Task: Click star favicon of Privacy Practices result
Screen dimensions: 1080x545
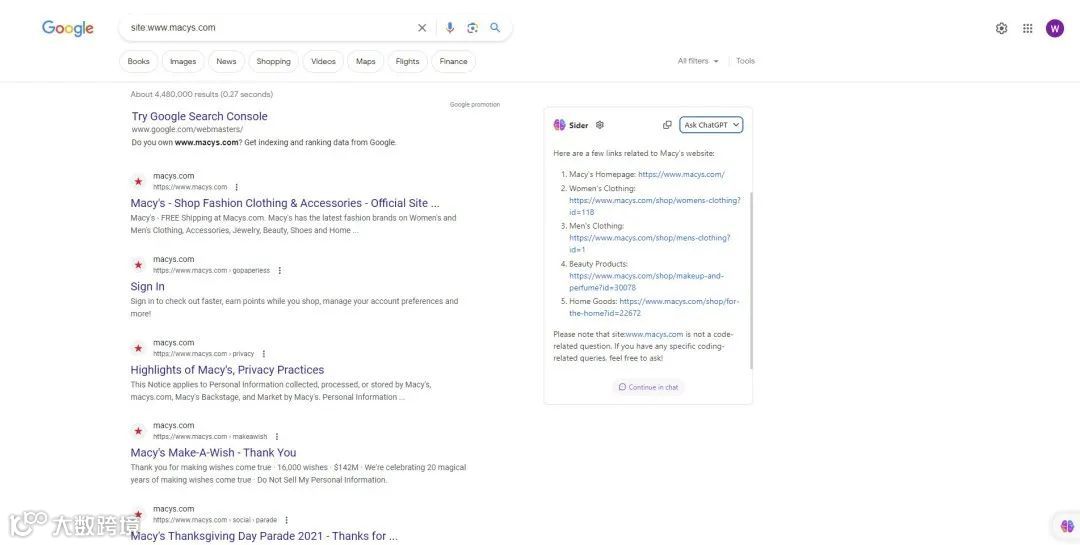Action: [x=138, y=348]
